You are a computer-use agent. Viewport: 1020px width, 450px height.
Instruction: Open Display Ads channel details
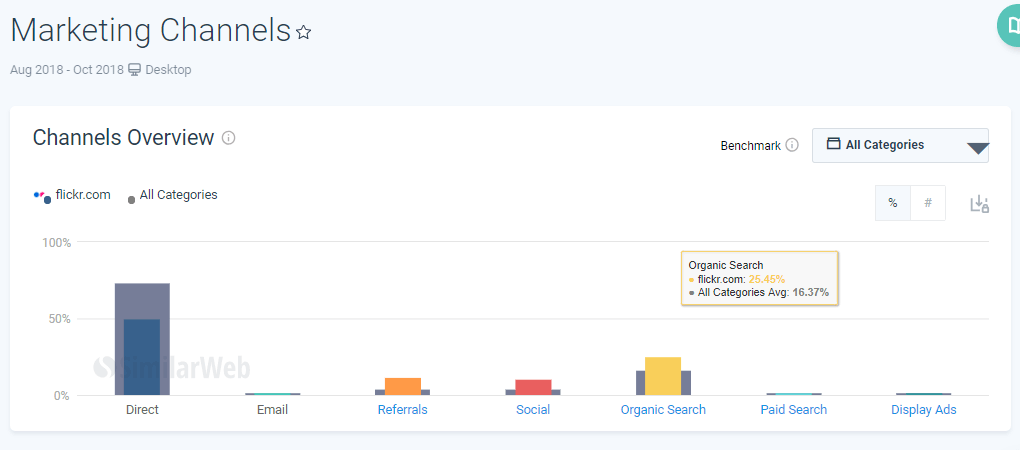click(923, 409)
